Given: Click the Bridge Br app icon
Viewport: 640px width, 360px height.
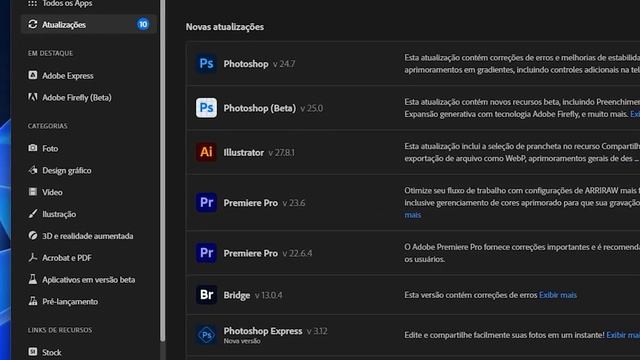Looking at the screenshot, I should pos(206,295).
